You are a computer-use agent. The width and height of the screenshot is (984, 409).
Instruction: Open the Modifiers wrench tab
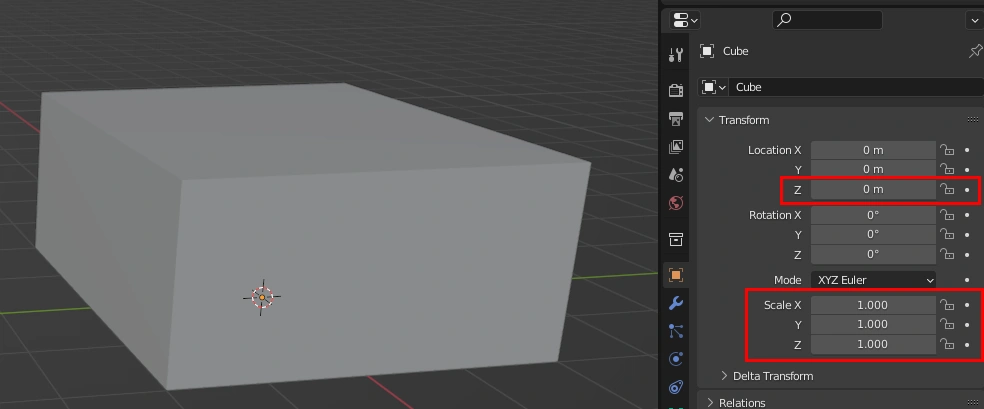coord(676,303)
